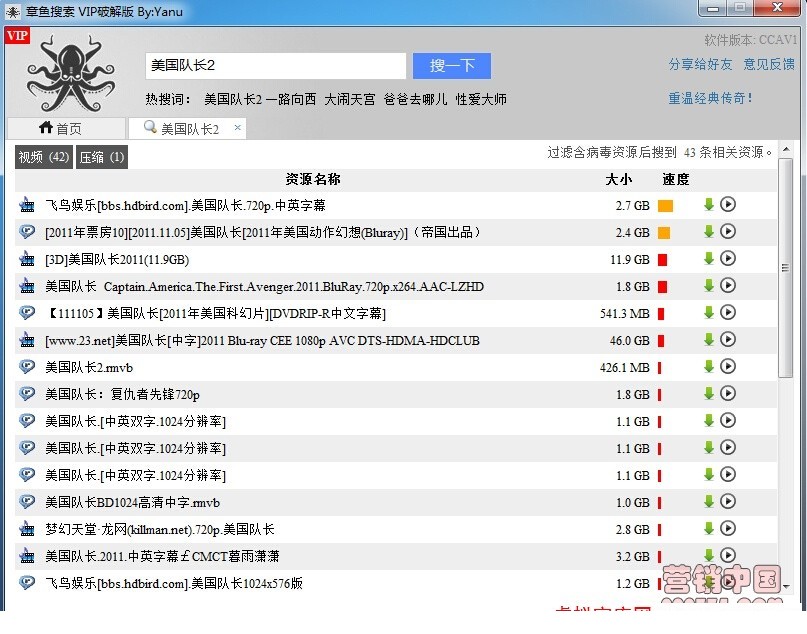Switch to the 美国队长2 search tab
The height and width of the screenshot is (634, 807).
click(187, 128)
